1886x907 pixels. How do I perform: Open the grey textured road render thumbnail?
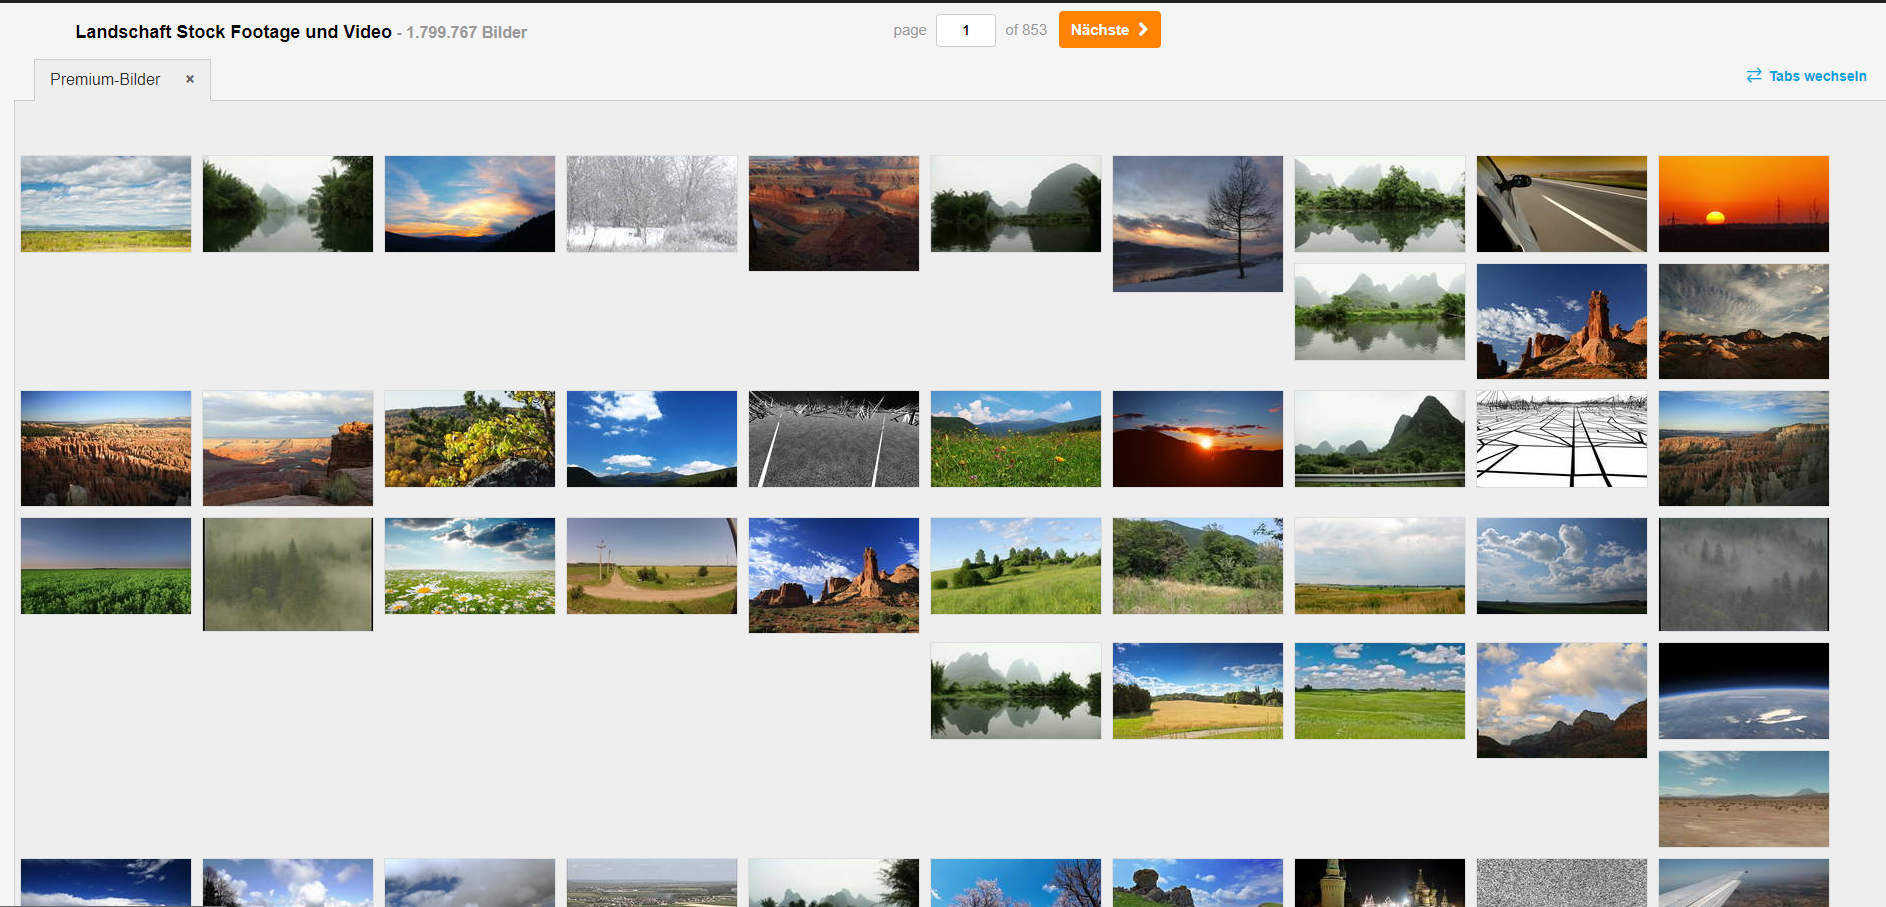click(x=834, y=439)
